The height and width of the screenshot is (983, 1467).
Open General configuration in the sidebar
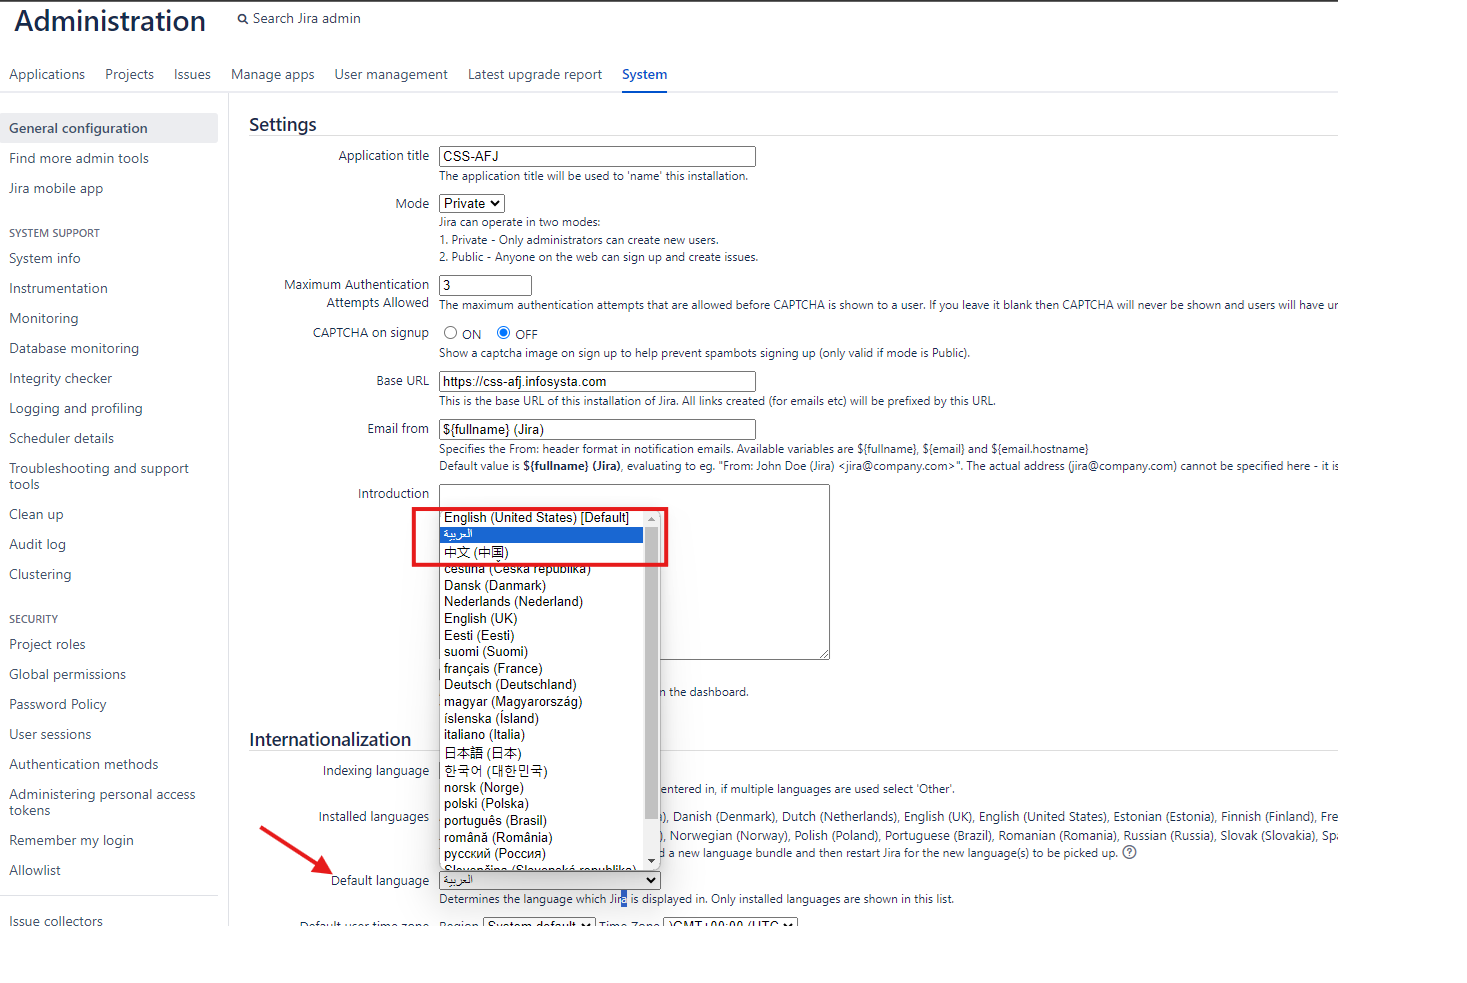pos(77,128)
